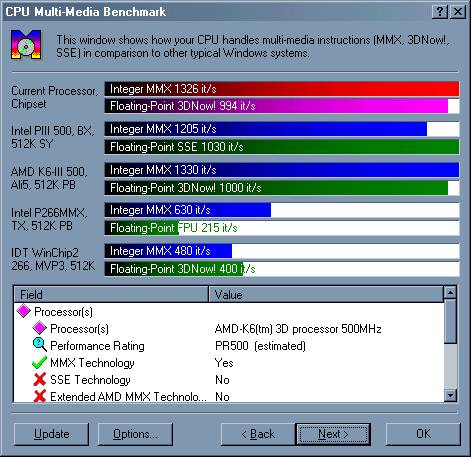Select the Performance Rating row label
Image resolution: width=471 pixels, height=457 pixels.
pyautogui.click(x=97, y=346)
